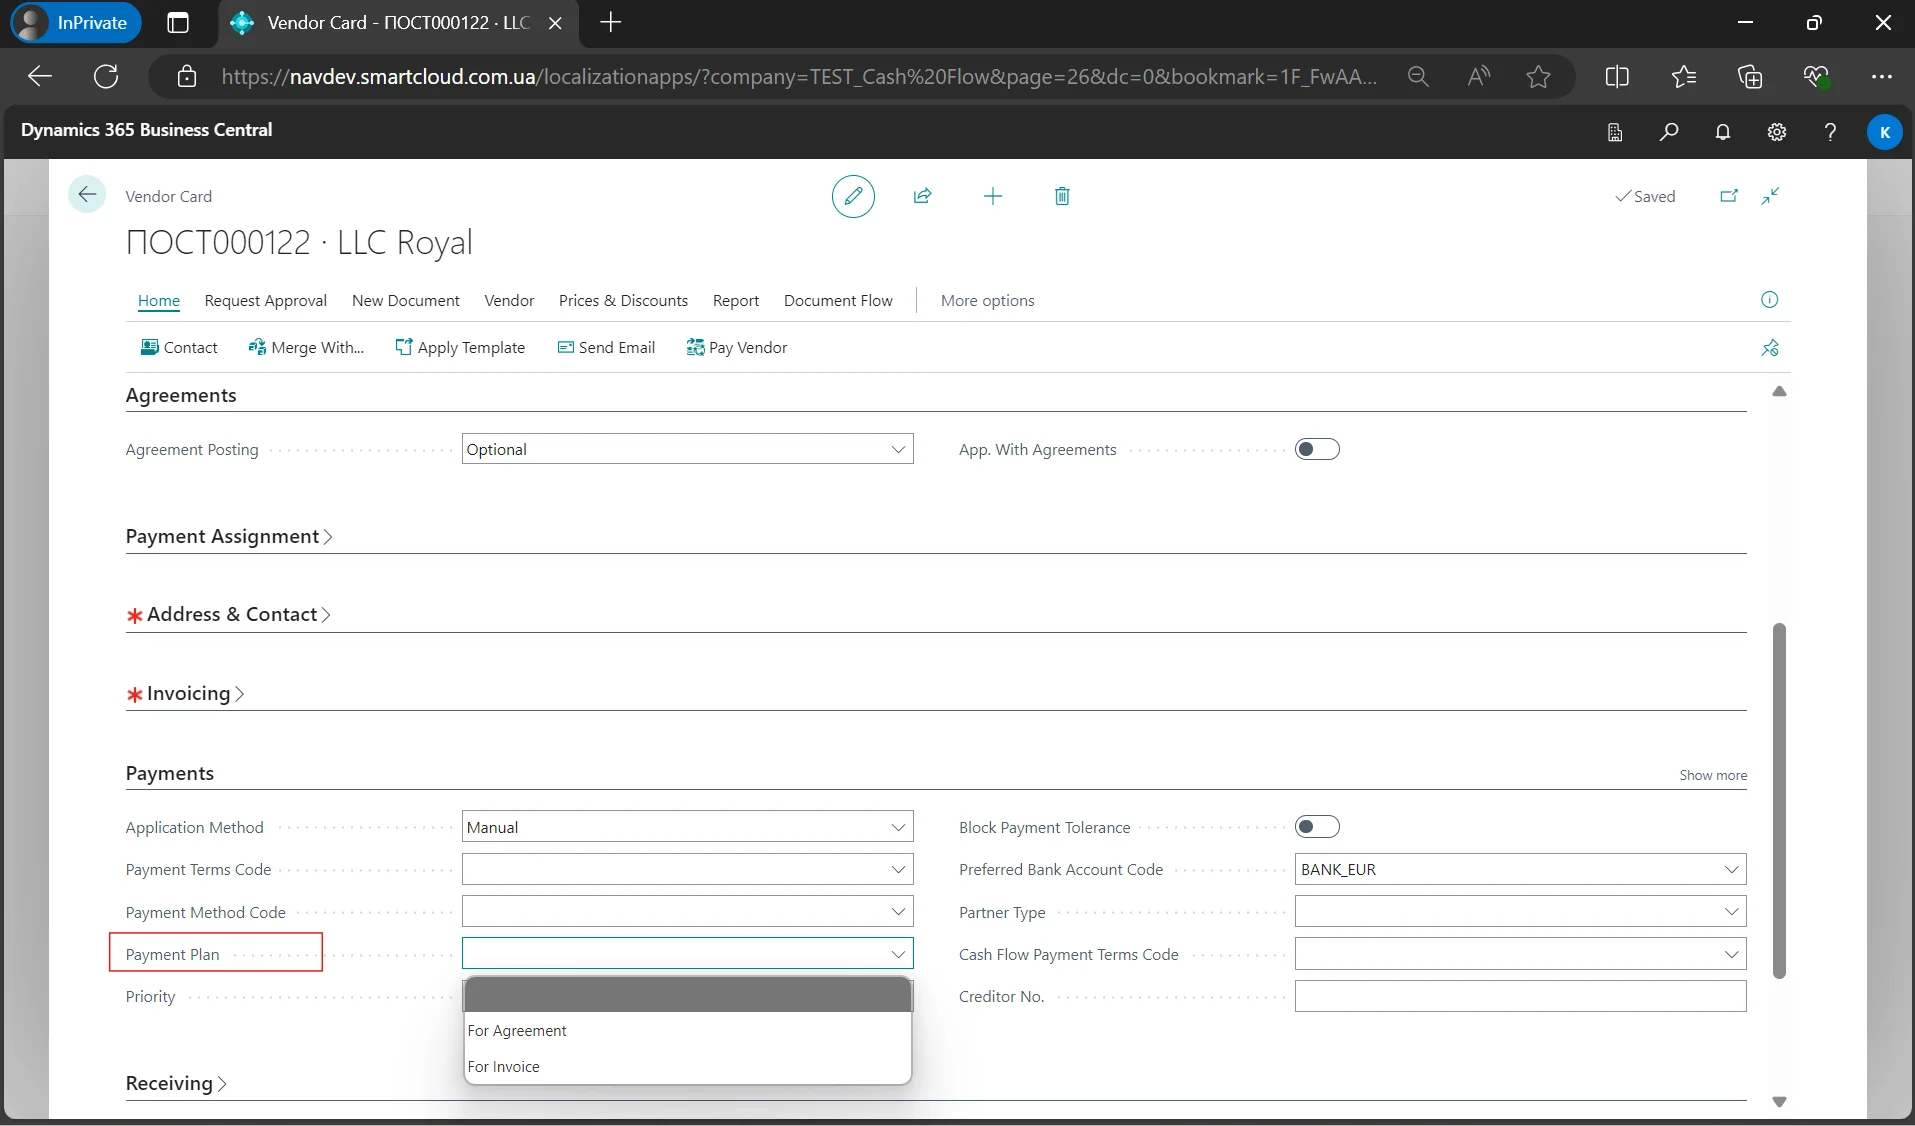This screenshot has height=1126, width=1915.
Task: Select For Agreement from Payment Plan list
Action: pos(517,1031)
